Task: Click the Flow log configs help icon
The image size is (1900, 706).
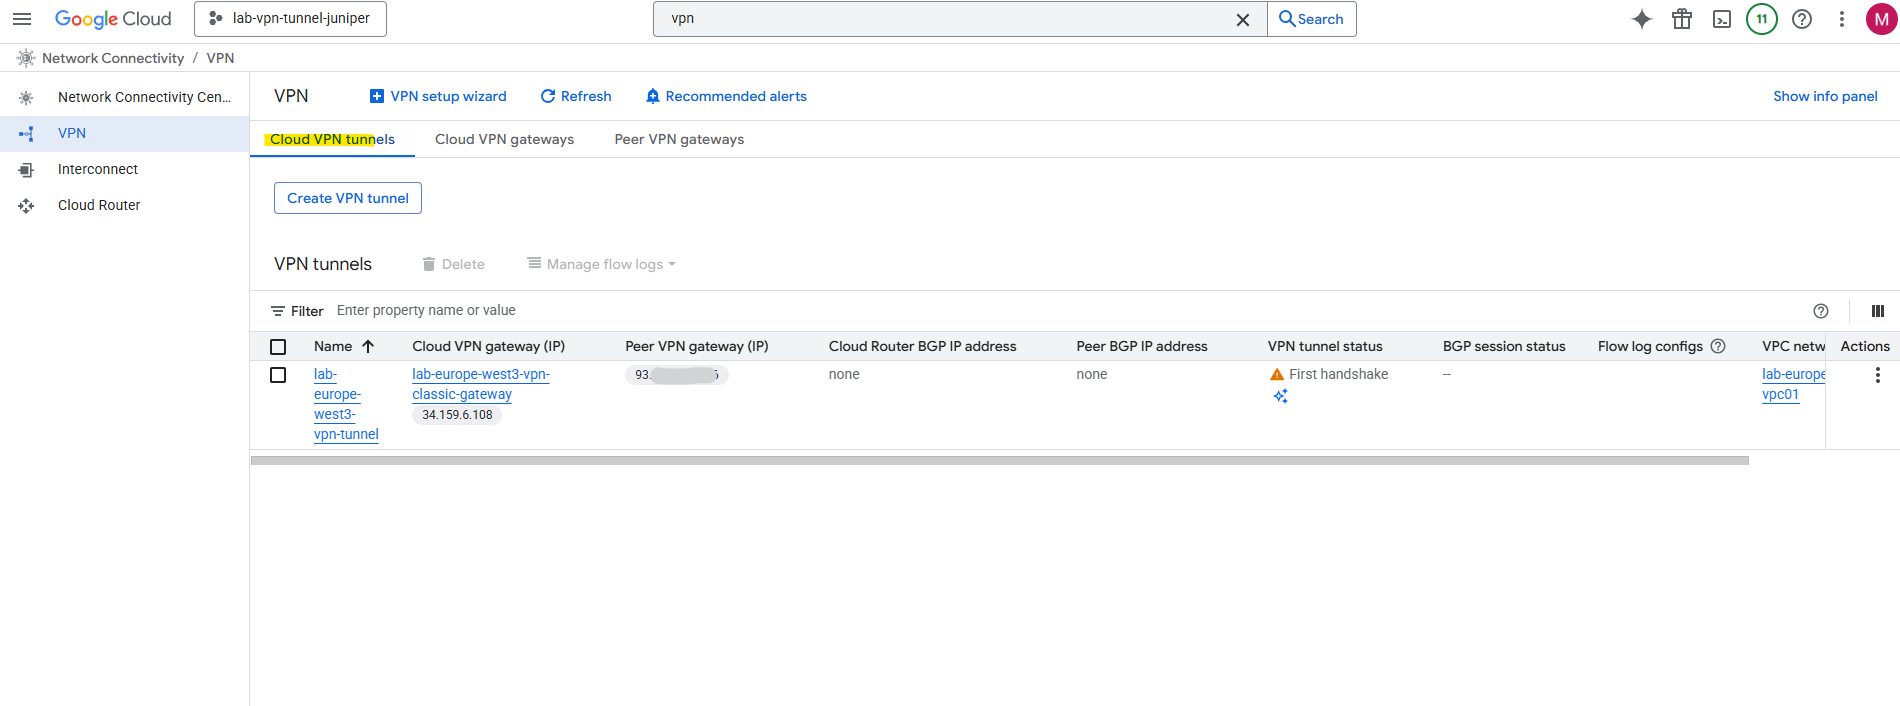Action: point(1718,346)
